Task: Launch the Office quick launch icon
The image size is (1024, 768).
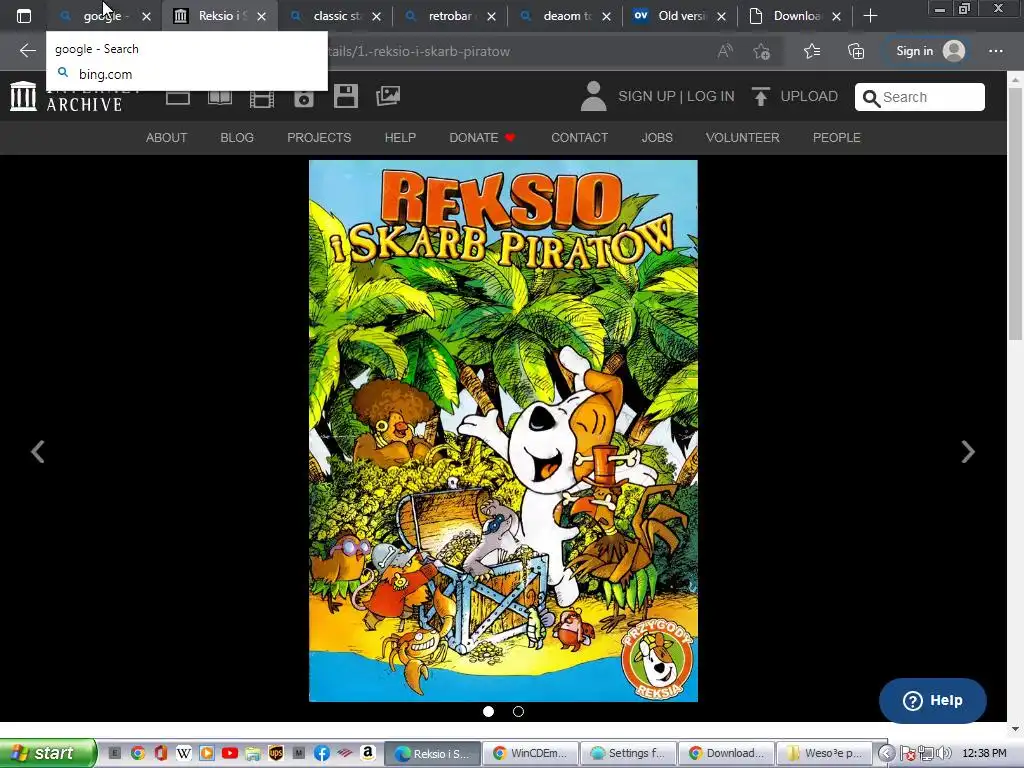Action: 161,753
